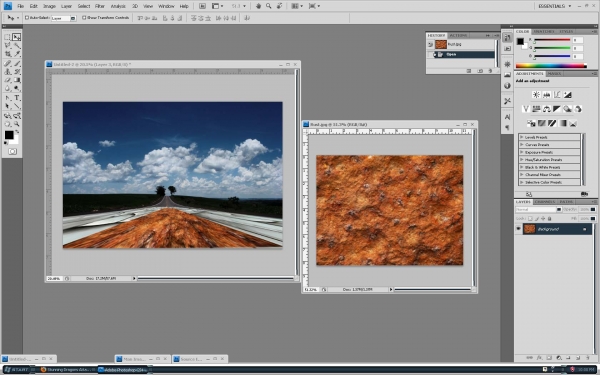This screenshot has width=600, height=375.
Task: Open the File menu
Action: [21, 6]
